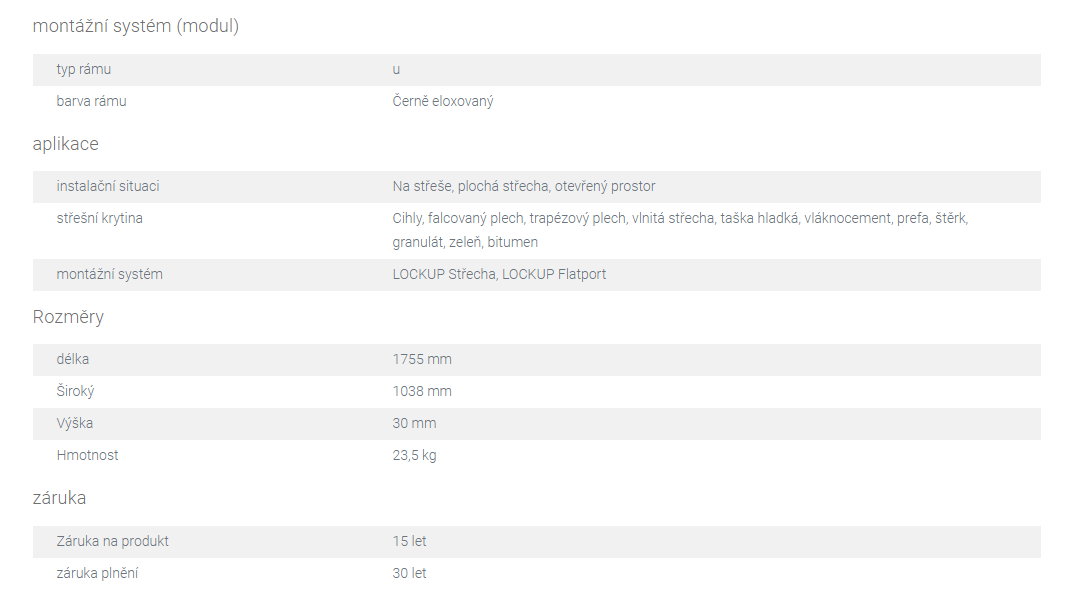Click the '30 let' performance warranty value

[x=409, y=574]
